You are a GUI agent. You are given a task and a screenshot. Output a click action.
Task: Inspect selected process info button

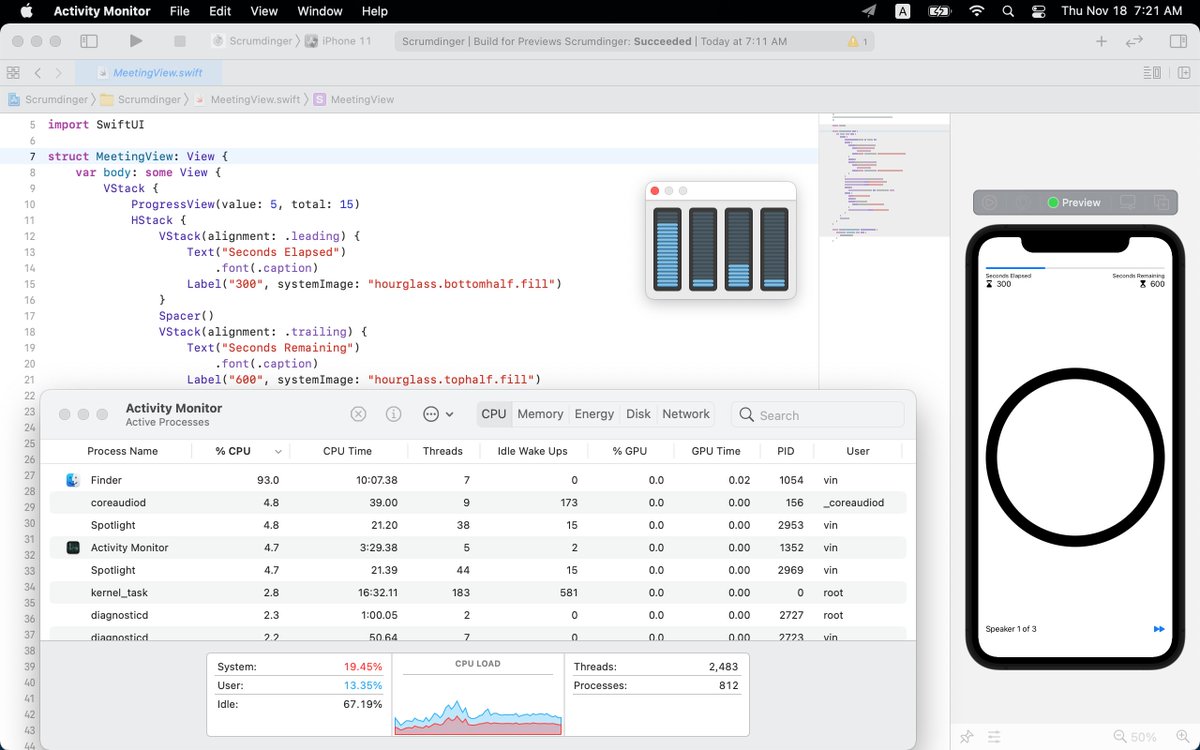(x=394, y=414)
